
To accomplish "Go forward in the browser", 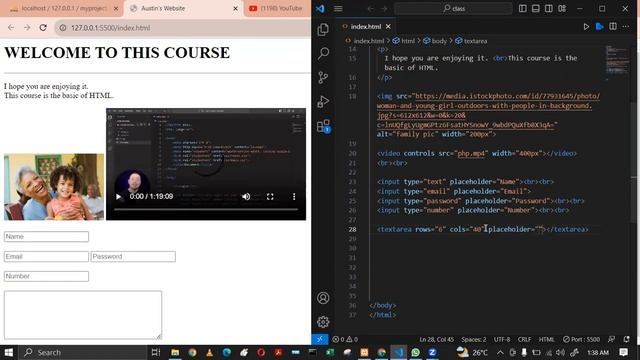I will (x=27, y=28).
